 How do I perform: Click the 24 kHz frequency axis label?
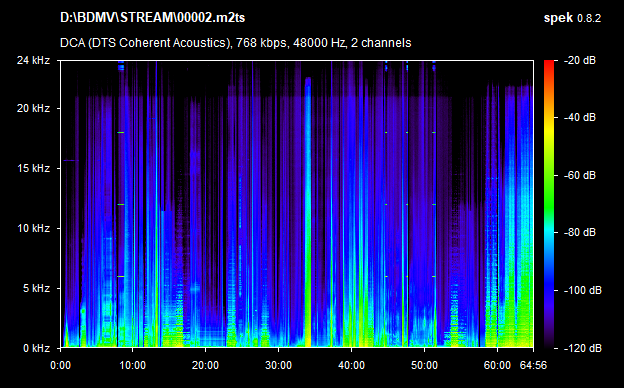pos(33,60)
